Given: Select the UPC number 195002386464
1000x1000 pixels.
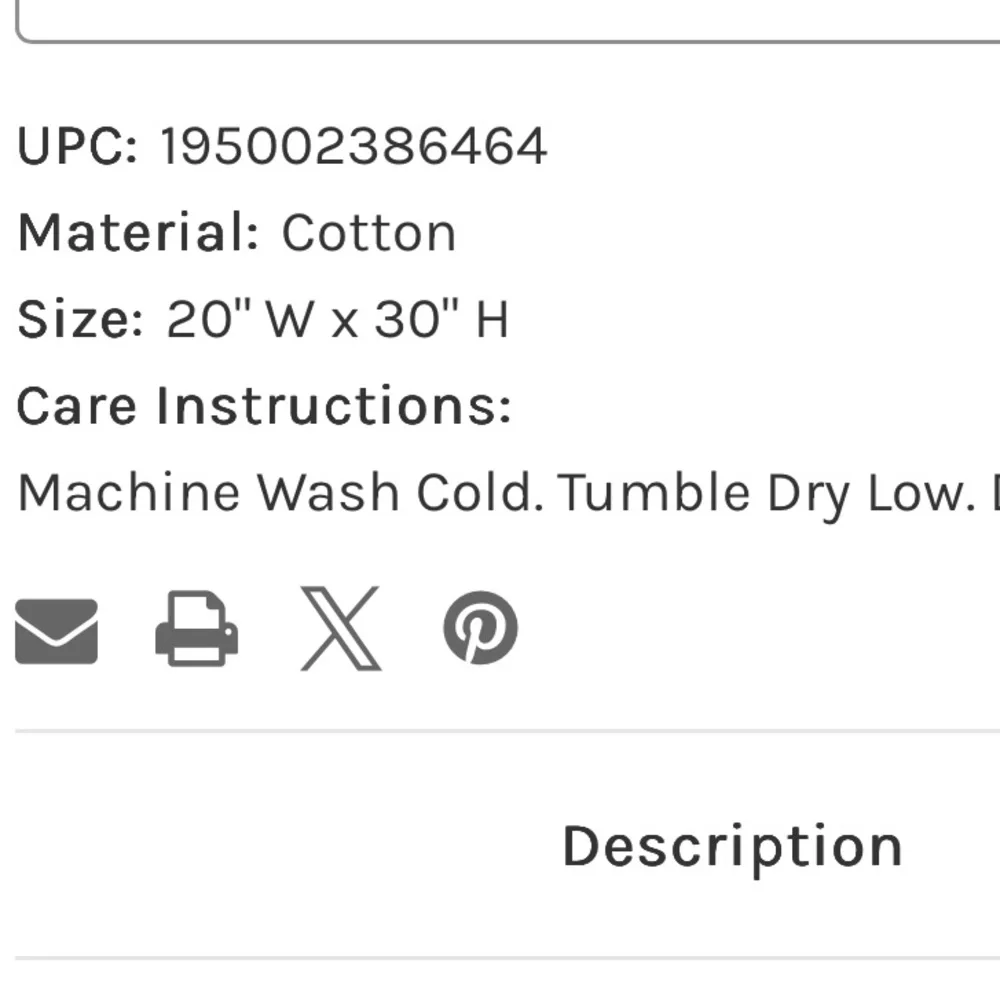Looking at the screenshot, I should 353,147.
